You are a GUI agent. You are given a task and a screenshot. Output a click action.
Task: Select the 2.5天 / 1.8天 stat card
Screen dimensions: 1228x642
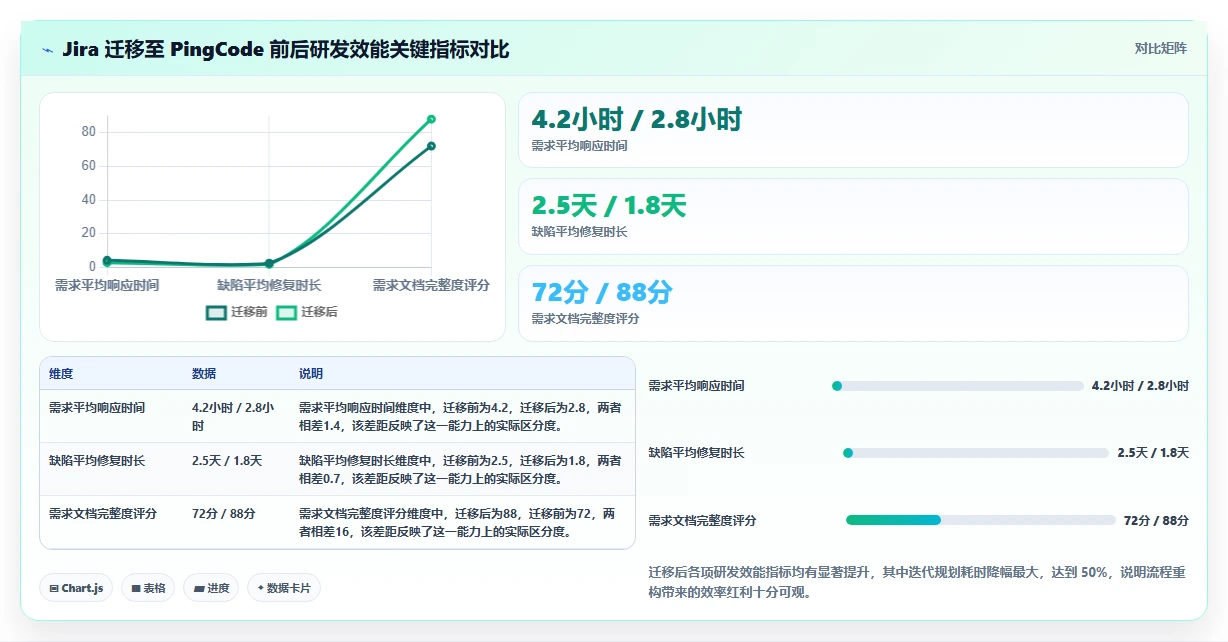point(853,216)
